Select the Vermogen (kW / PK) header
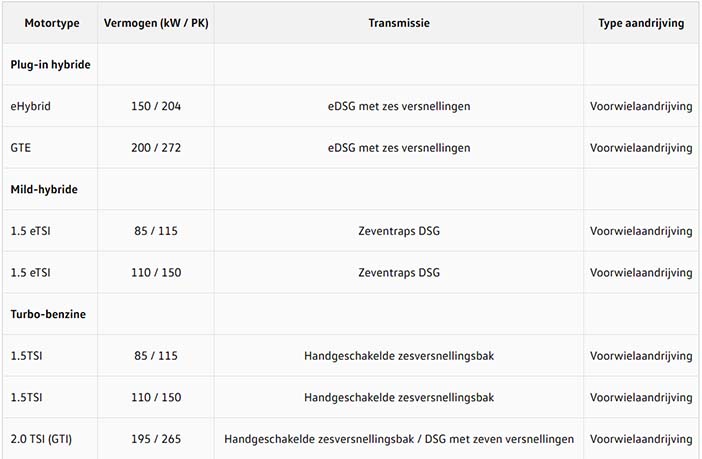The width and height of the screenshot is (702, 459). point(156,23)
